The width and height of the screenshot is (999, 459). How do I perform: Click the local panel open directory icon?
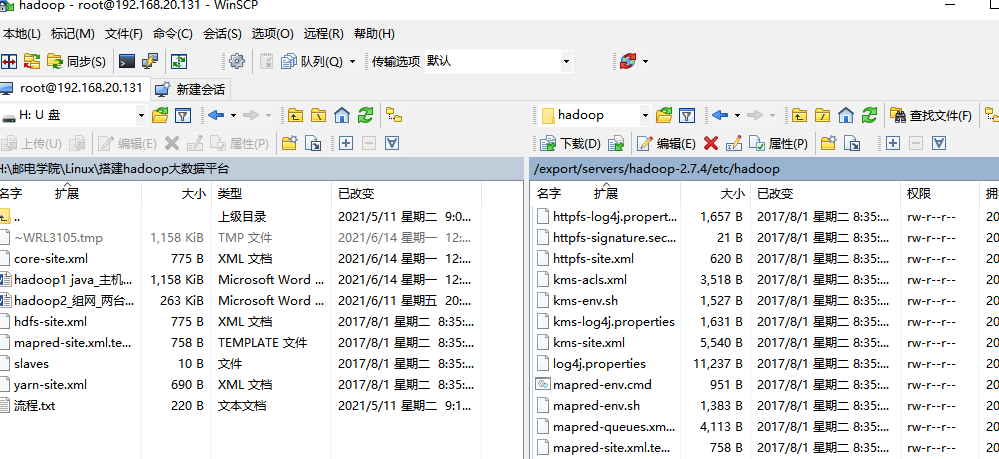pyautogui.click(x=160, y=115)
